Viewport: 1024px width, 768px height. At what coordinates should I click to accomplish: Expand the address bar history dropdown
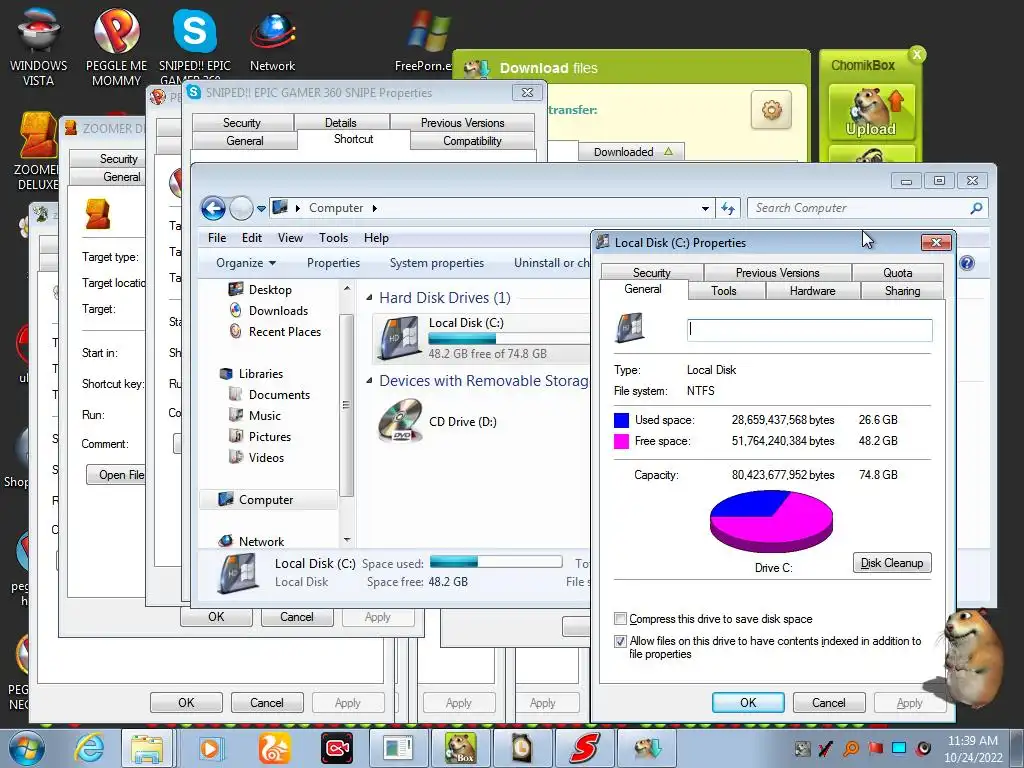tap(705, 208)
